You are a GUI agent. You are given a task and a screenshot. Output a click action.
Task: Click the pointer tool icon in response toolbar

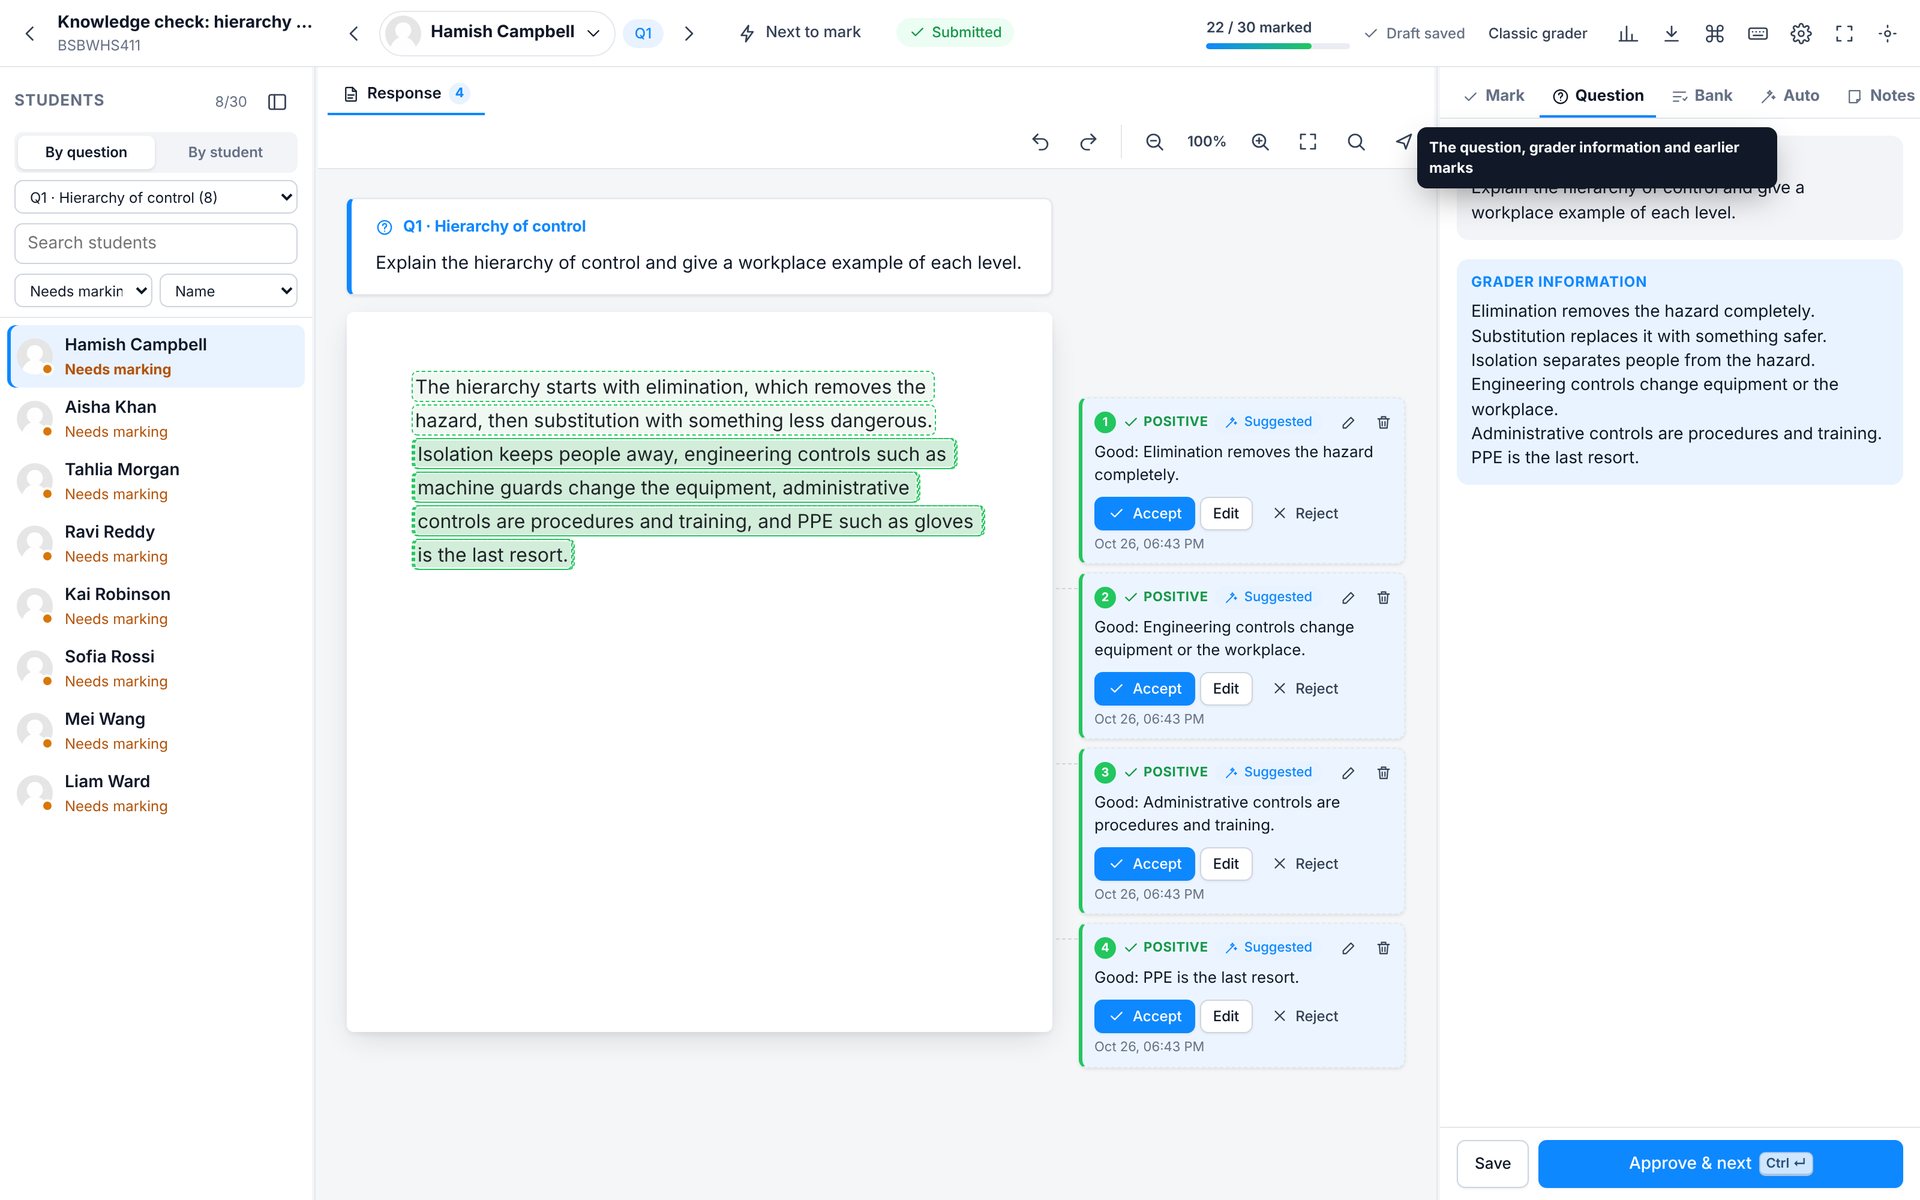pyautogui.click(x=1403, y=142)
